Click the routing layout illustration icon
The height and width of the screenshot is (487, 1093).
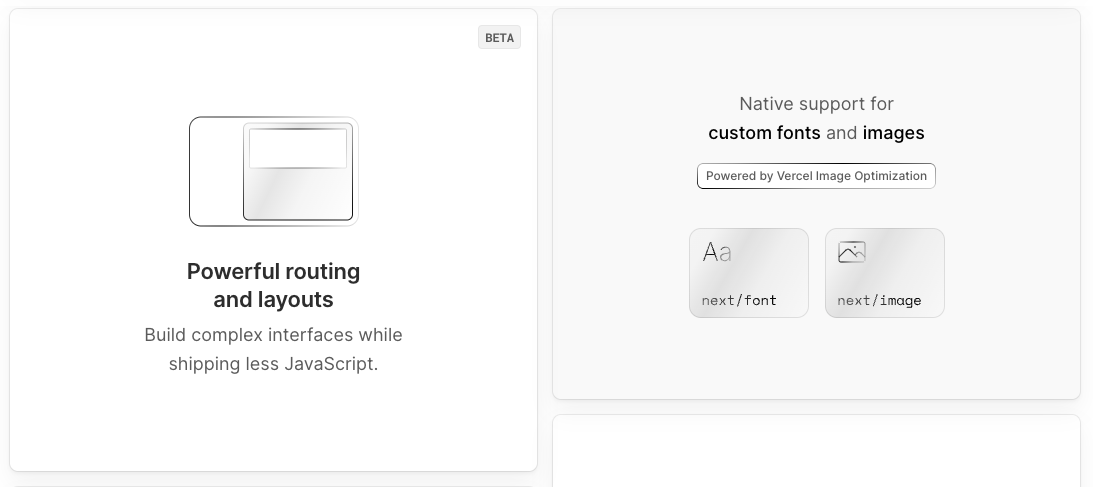point(273,171)
